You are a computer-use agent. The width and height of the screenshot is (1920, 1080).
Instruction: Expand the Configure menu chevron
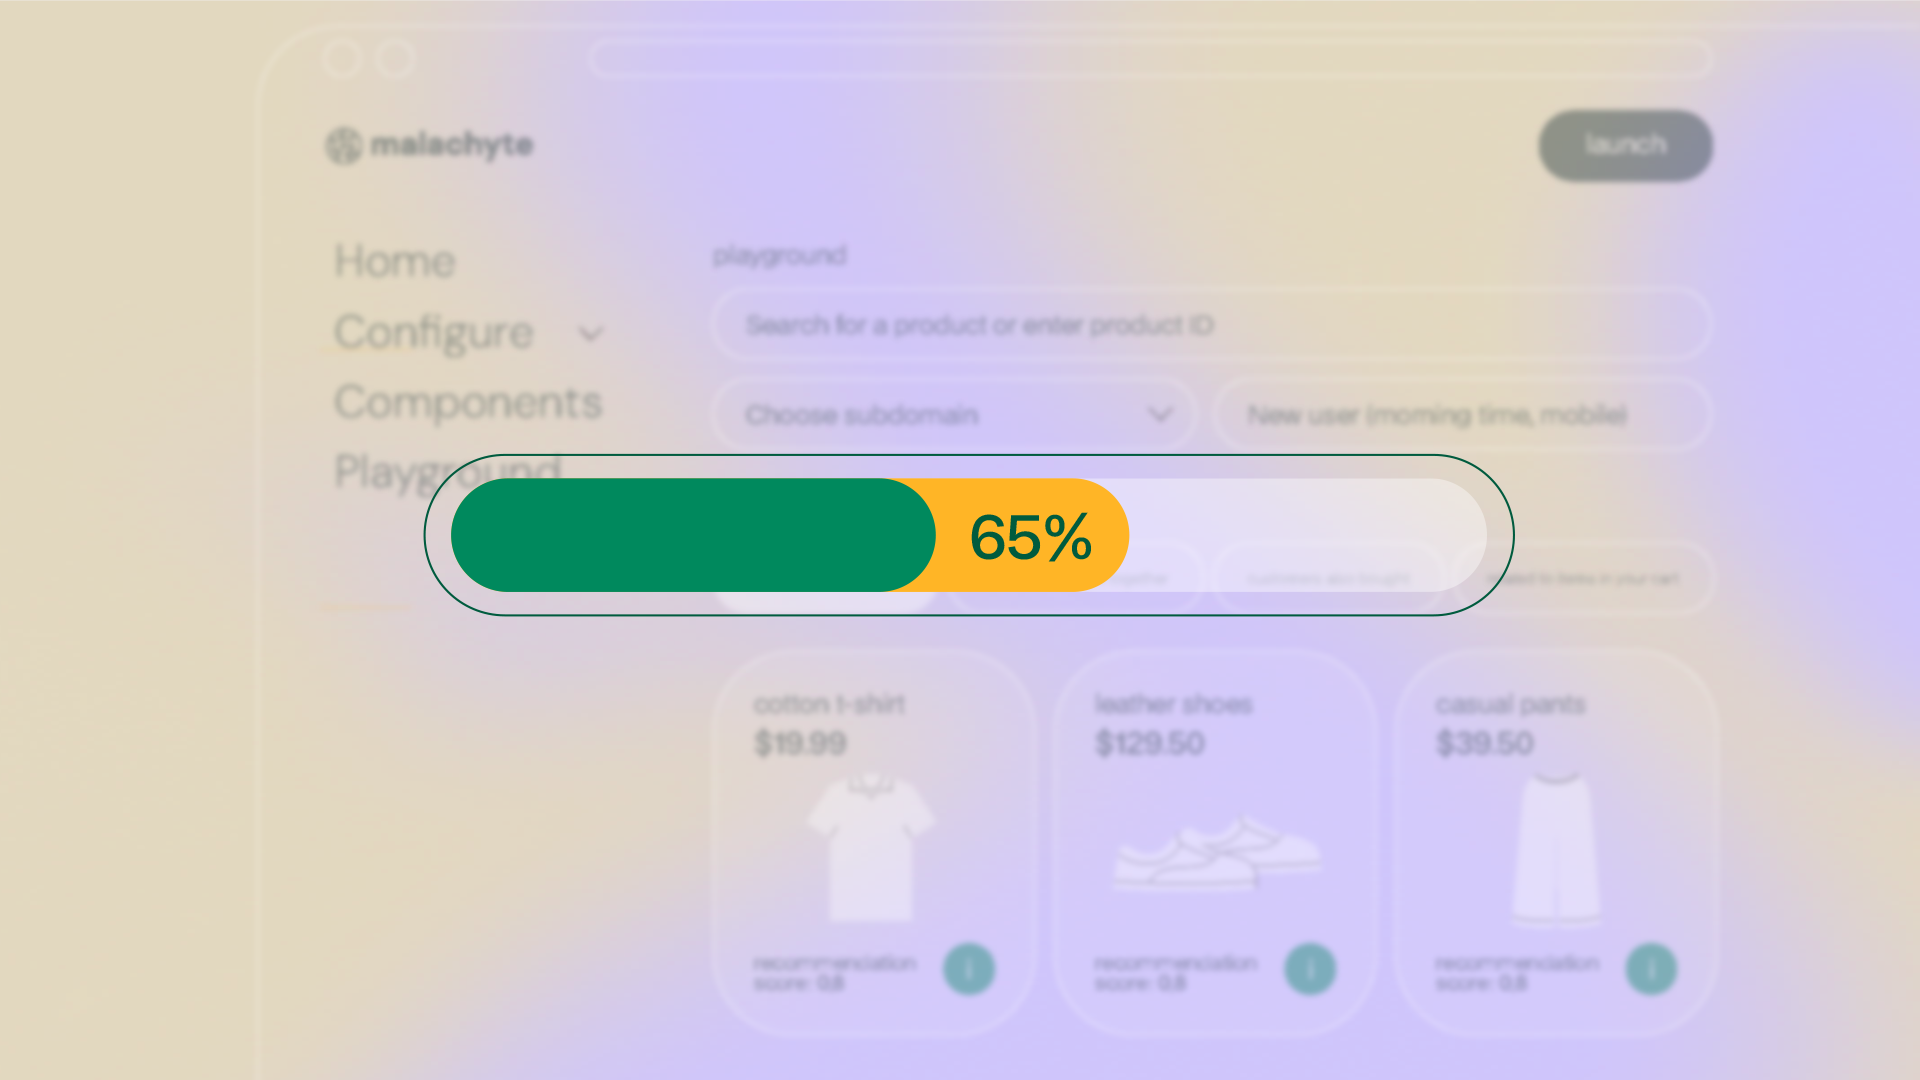(591, 334)
